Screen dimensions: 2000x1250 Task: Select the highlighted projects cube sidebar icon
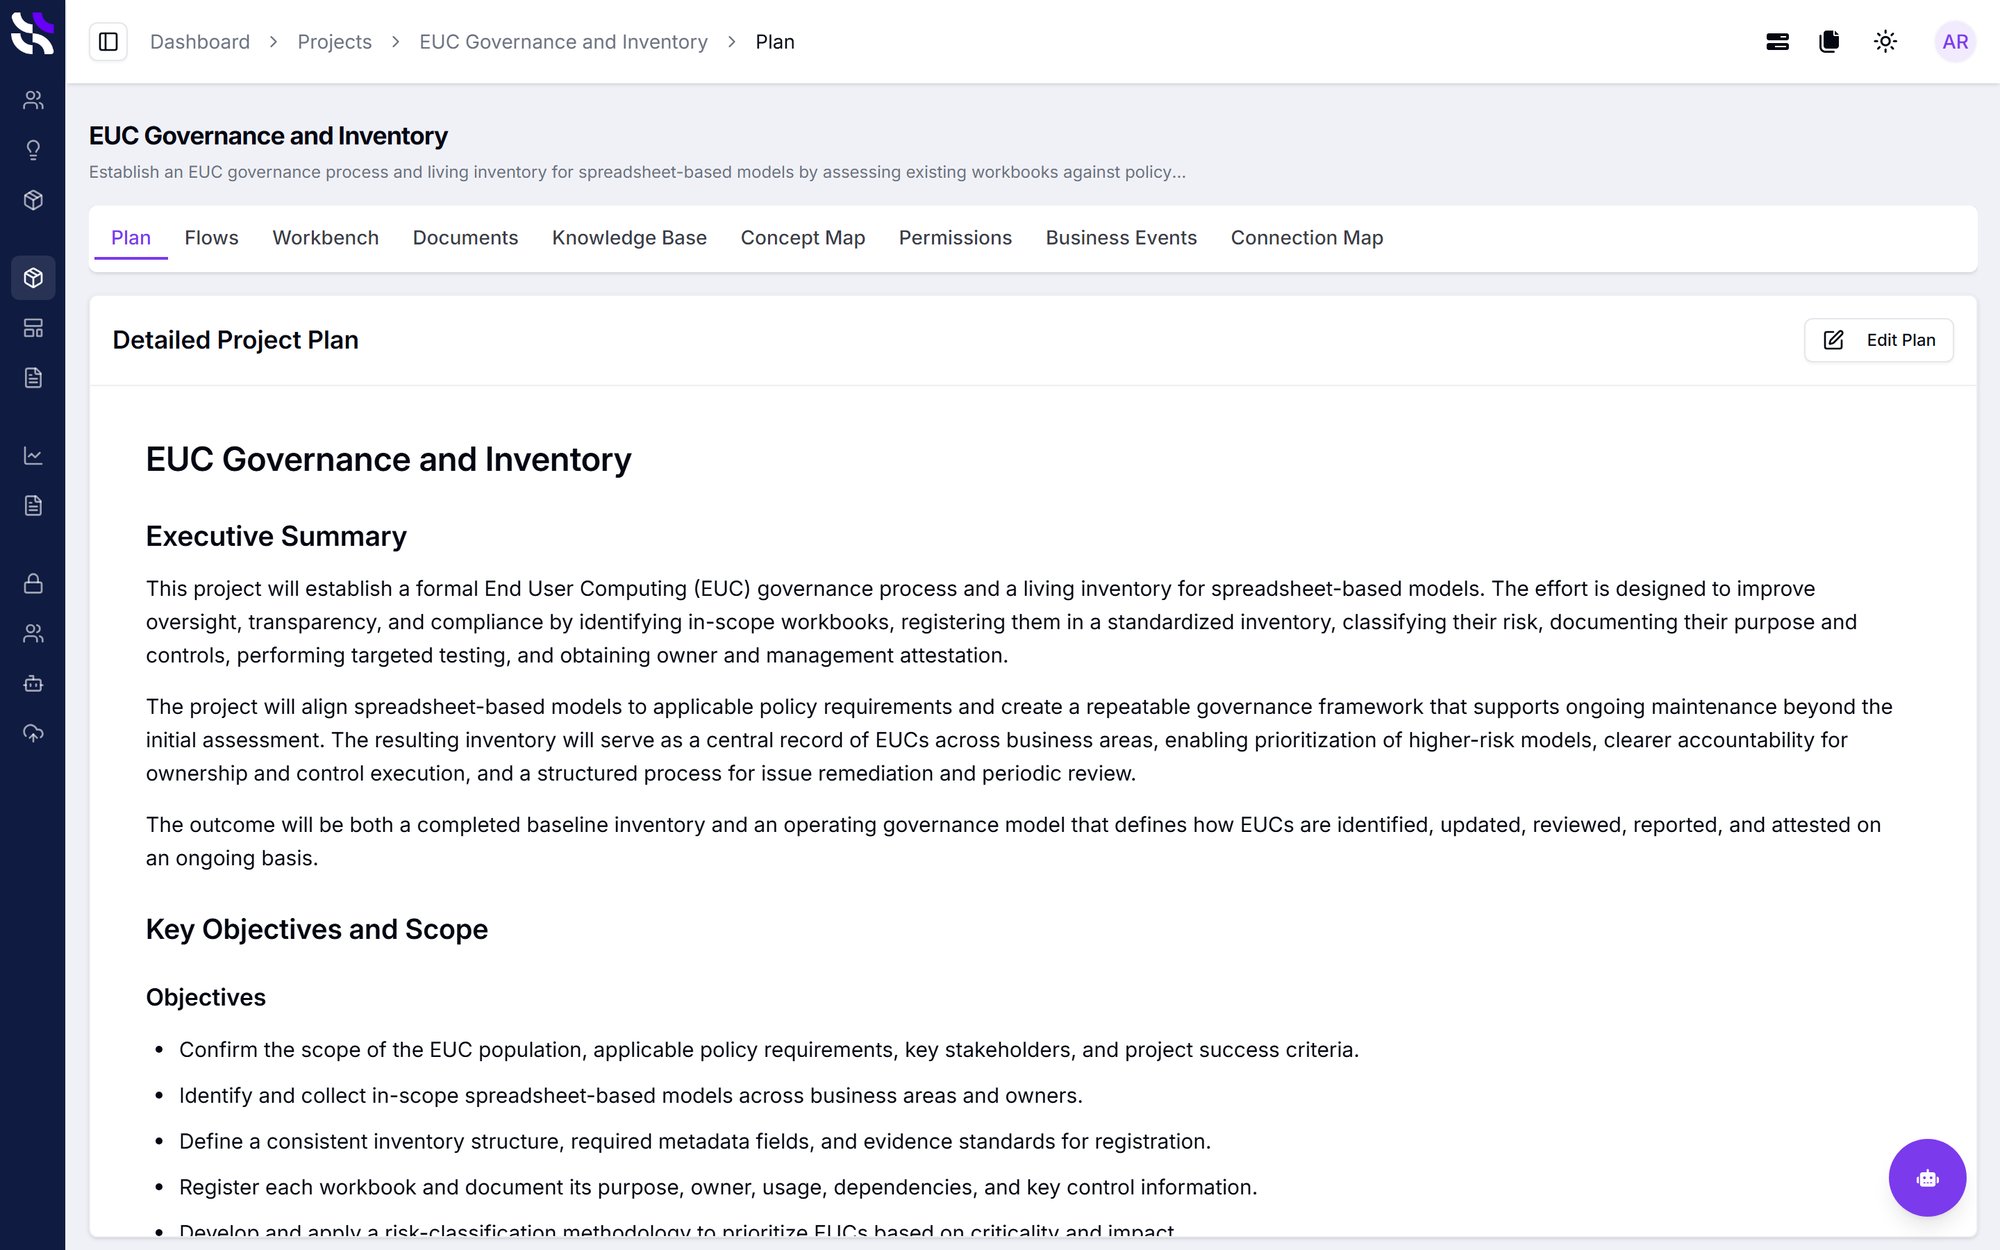(x=33, y=278)
